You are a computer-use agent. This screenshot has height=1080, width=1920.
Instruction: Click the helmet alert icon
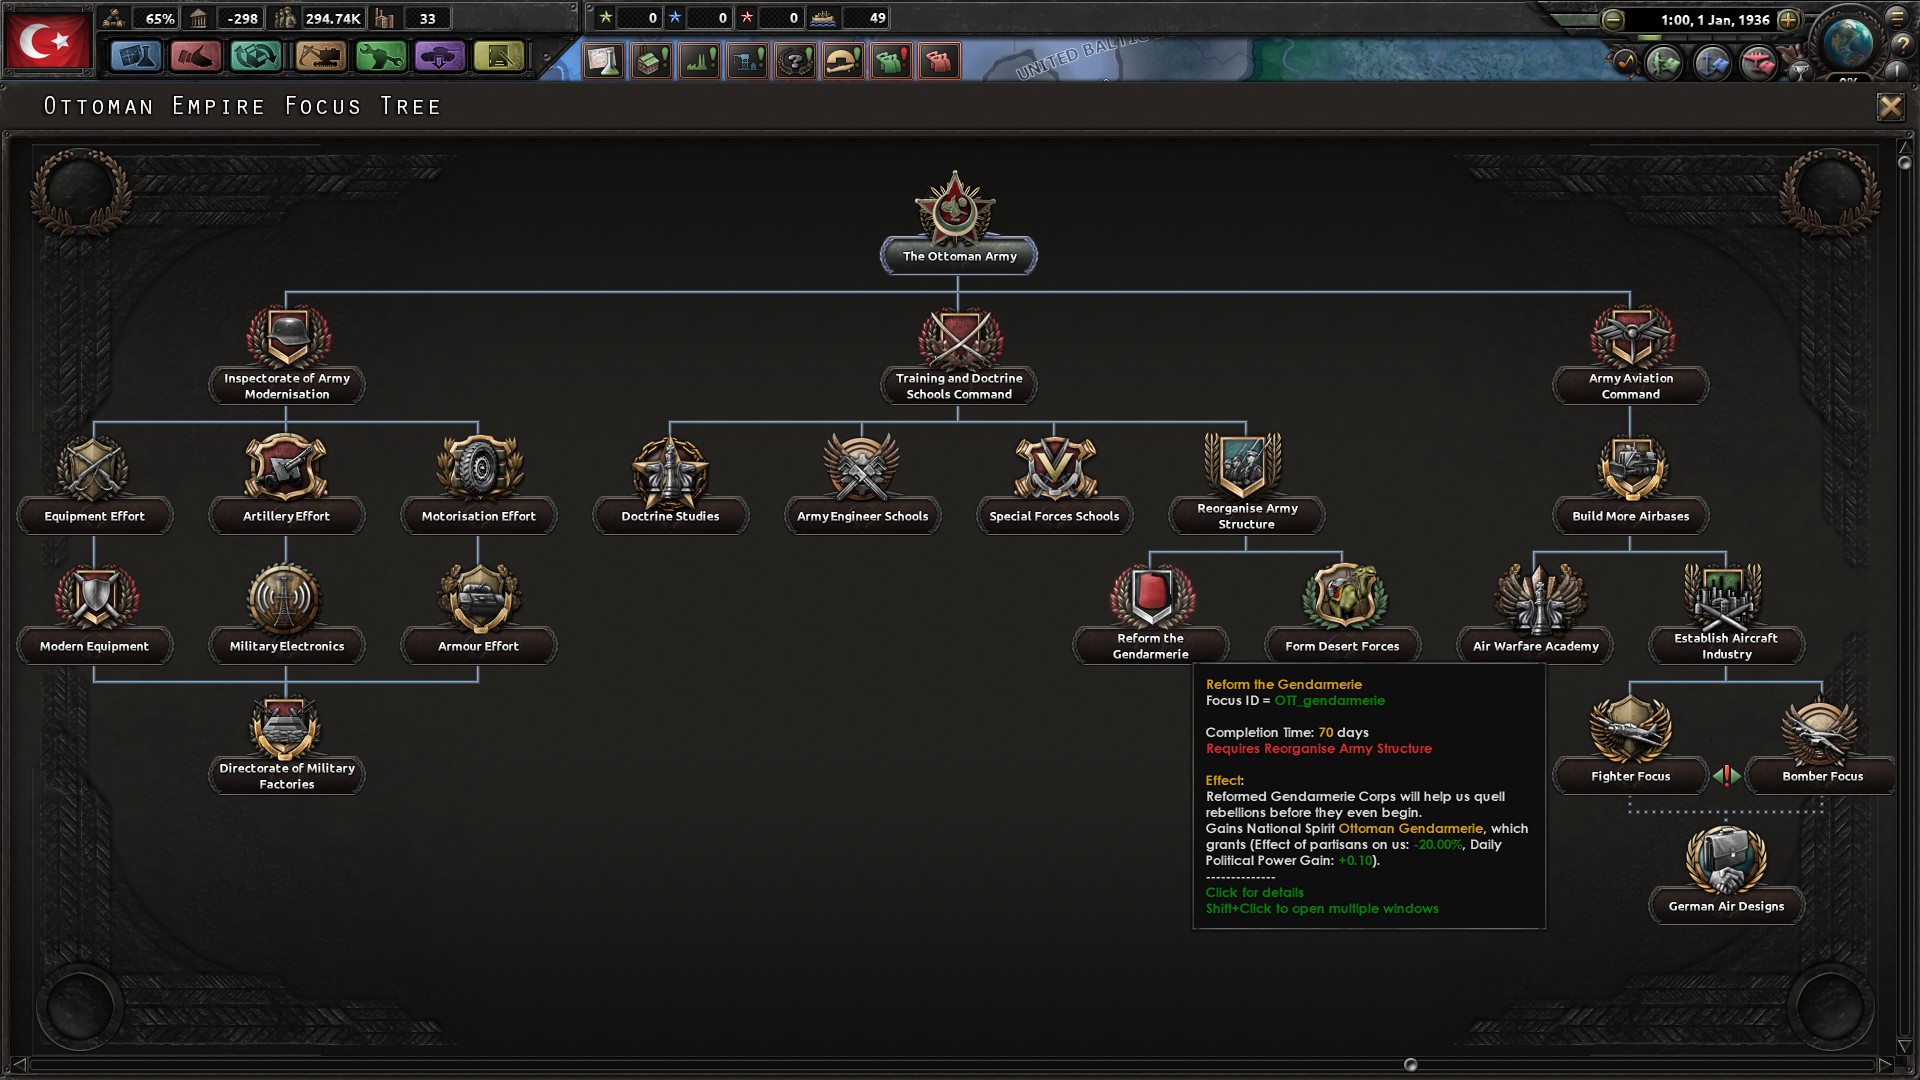tap(844, 61)
